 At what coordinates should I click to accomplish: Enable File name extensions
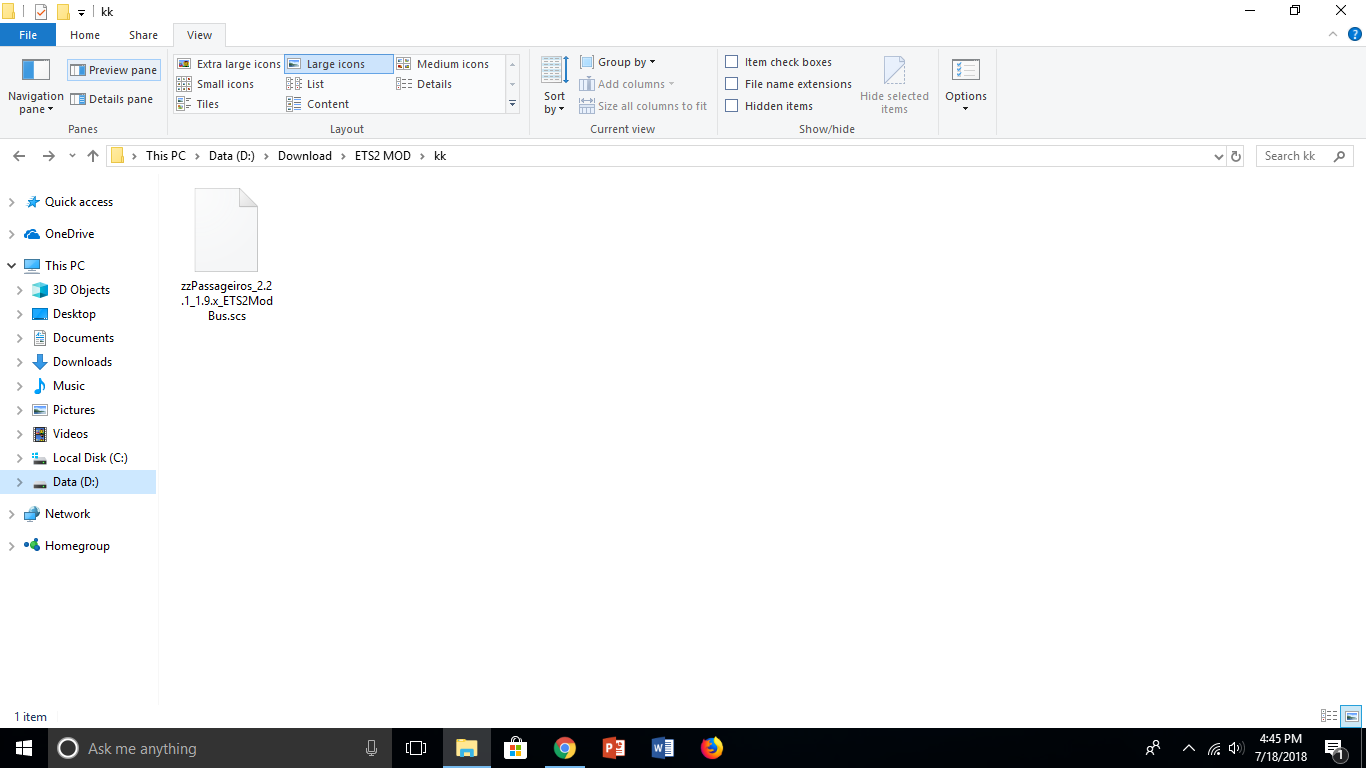click(x=731, y=84)
